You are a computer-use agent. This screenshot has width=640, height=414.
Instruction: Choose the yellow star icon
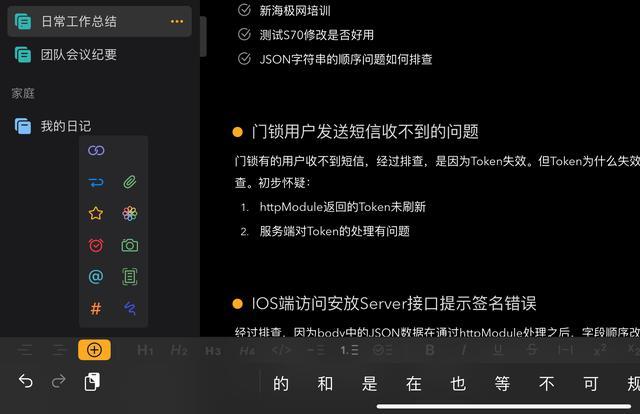pos(96,213)
